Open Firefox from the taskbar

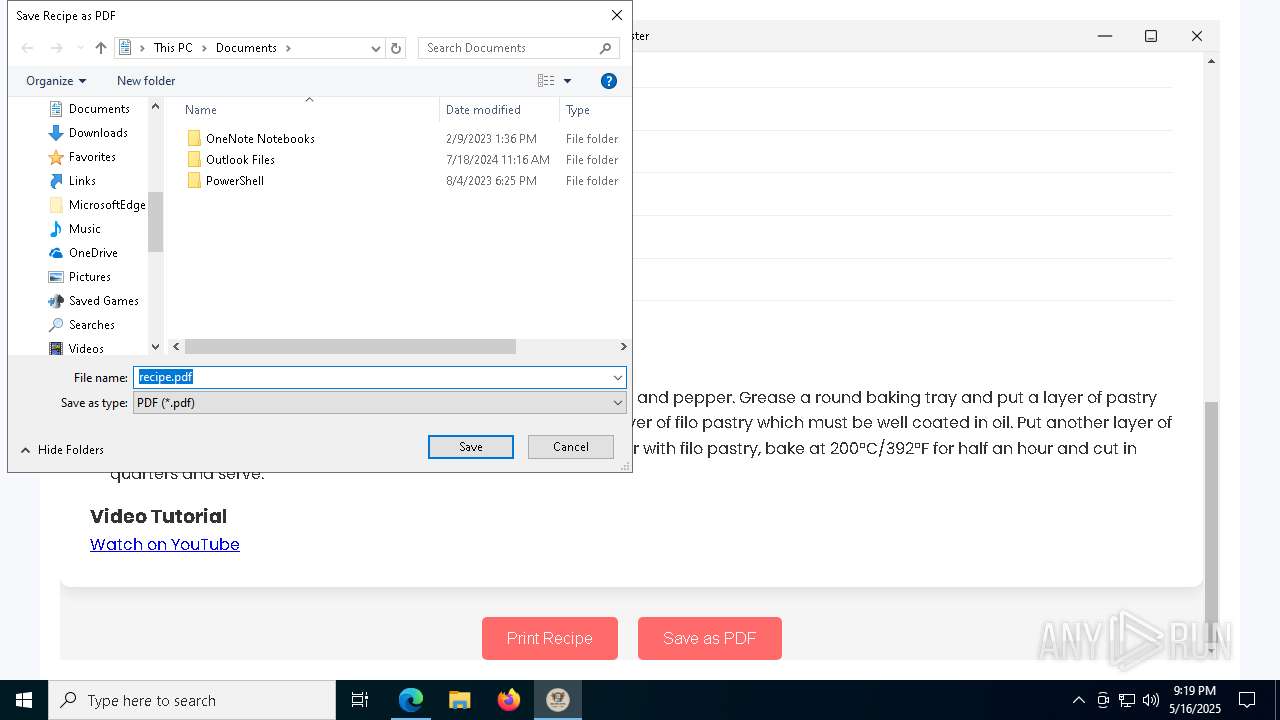click(x=508, y=700)
